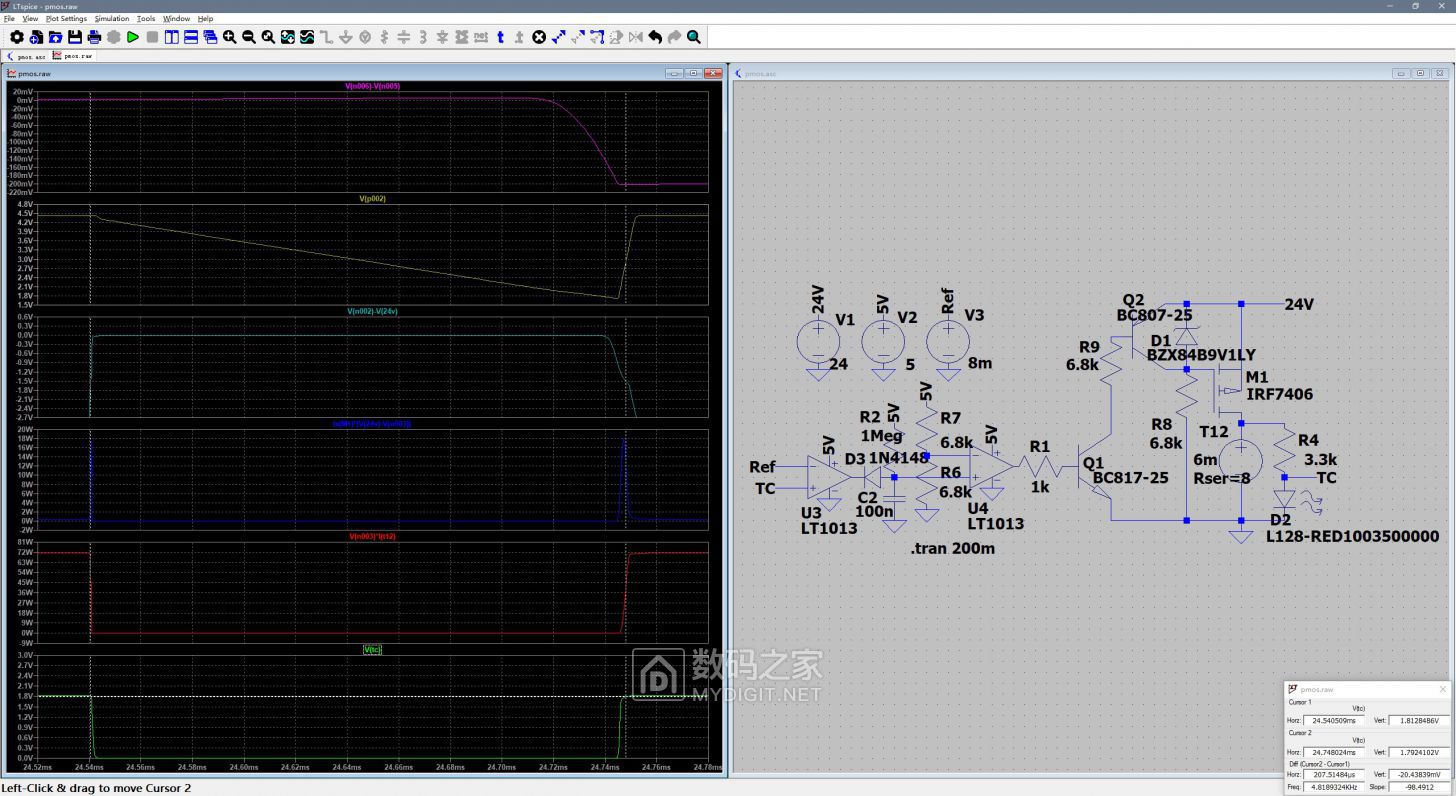The image size is (1456, 796).
Task: Click the V(n002)-V(24v) trace label
Action: (372, 311)
